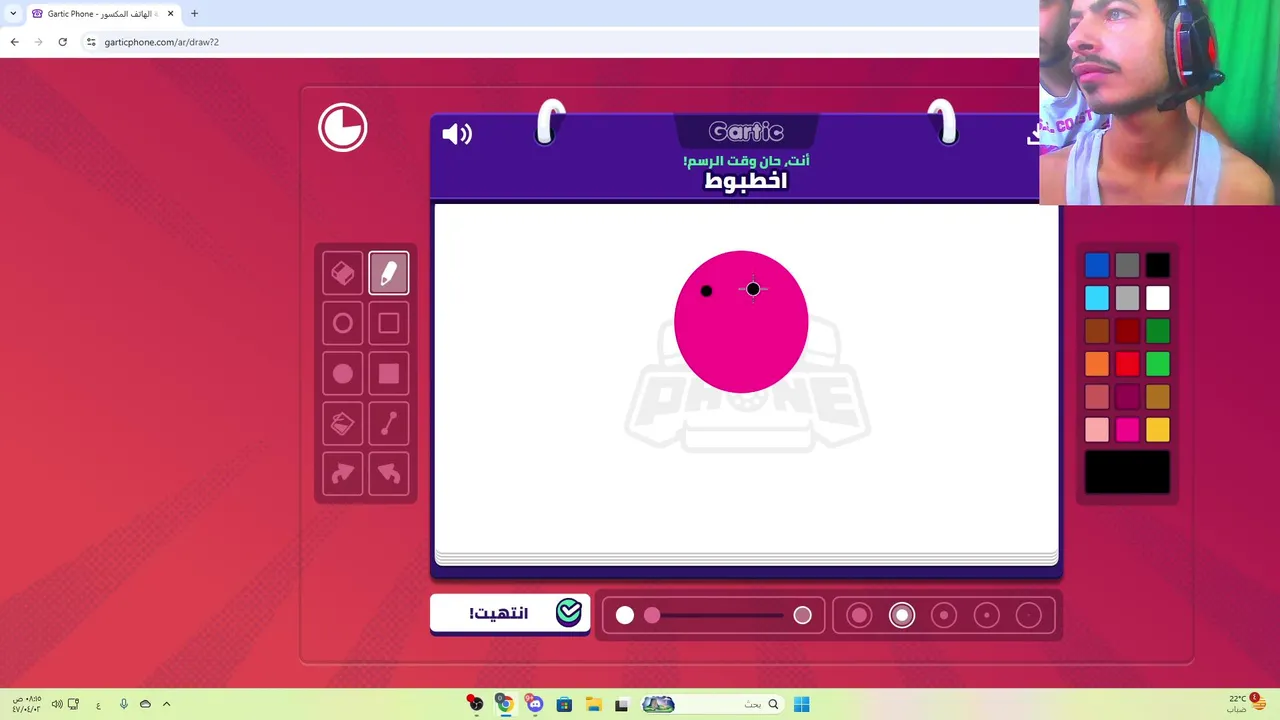Select the second smallest brush size
The image size is (1280, 720).
pos(987,615)
